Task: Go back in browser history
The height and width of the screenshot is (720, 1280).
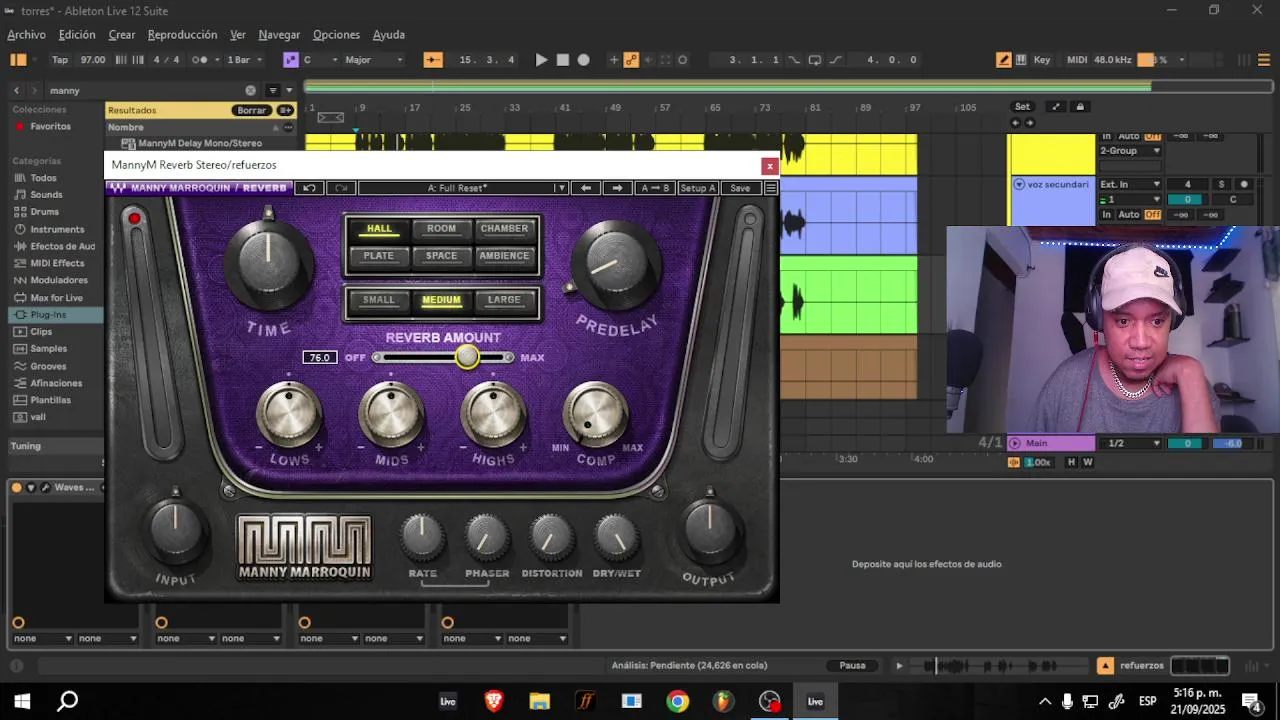Action: (16, 90)
